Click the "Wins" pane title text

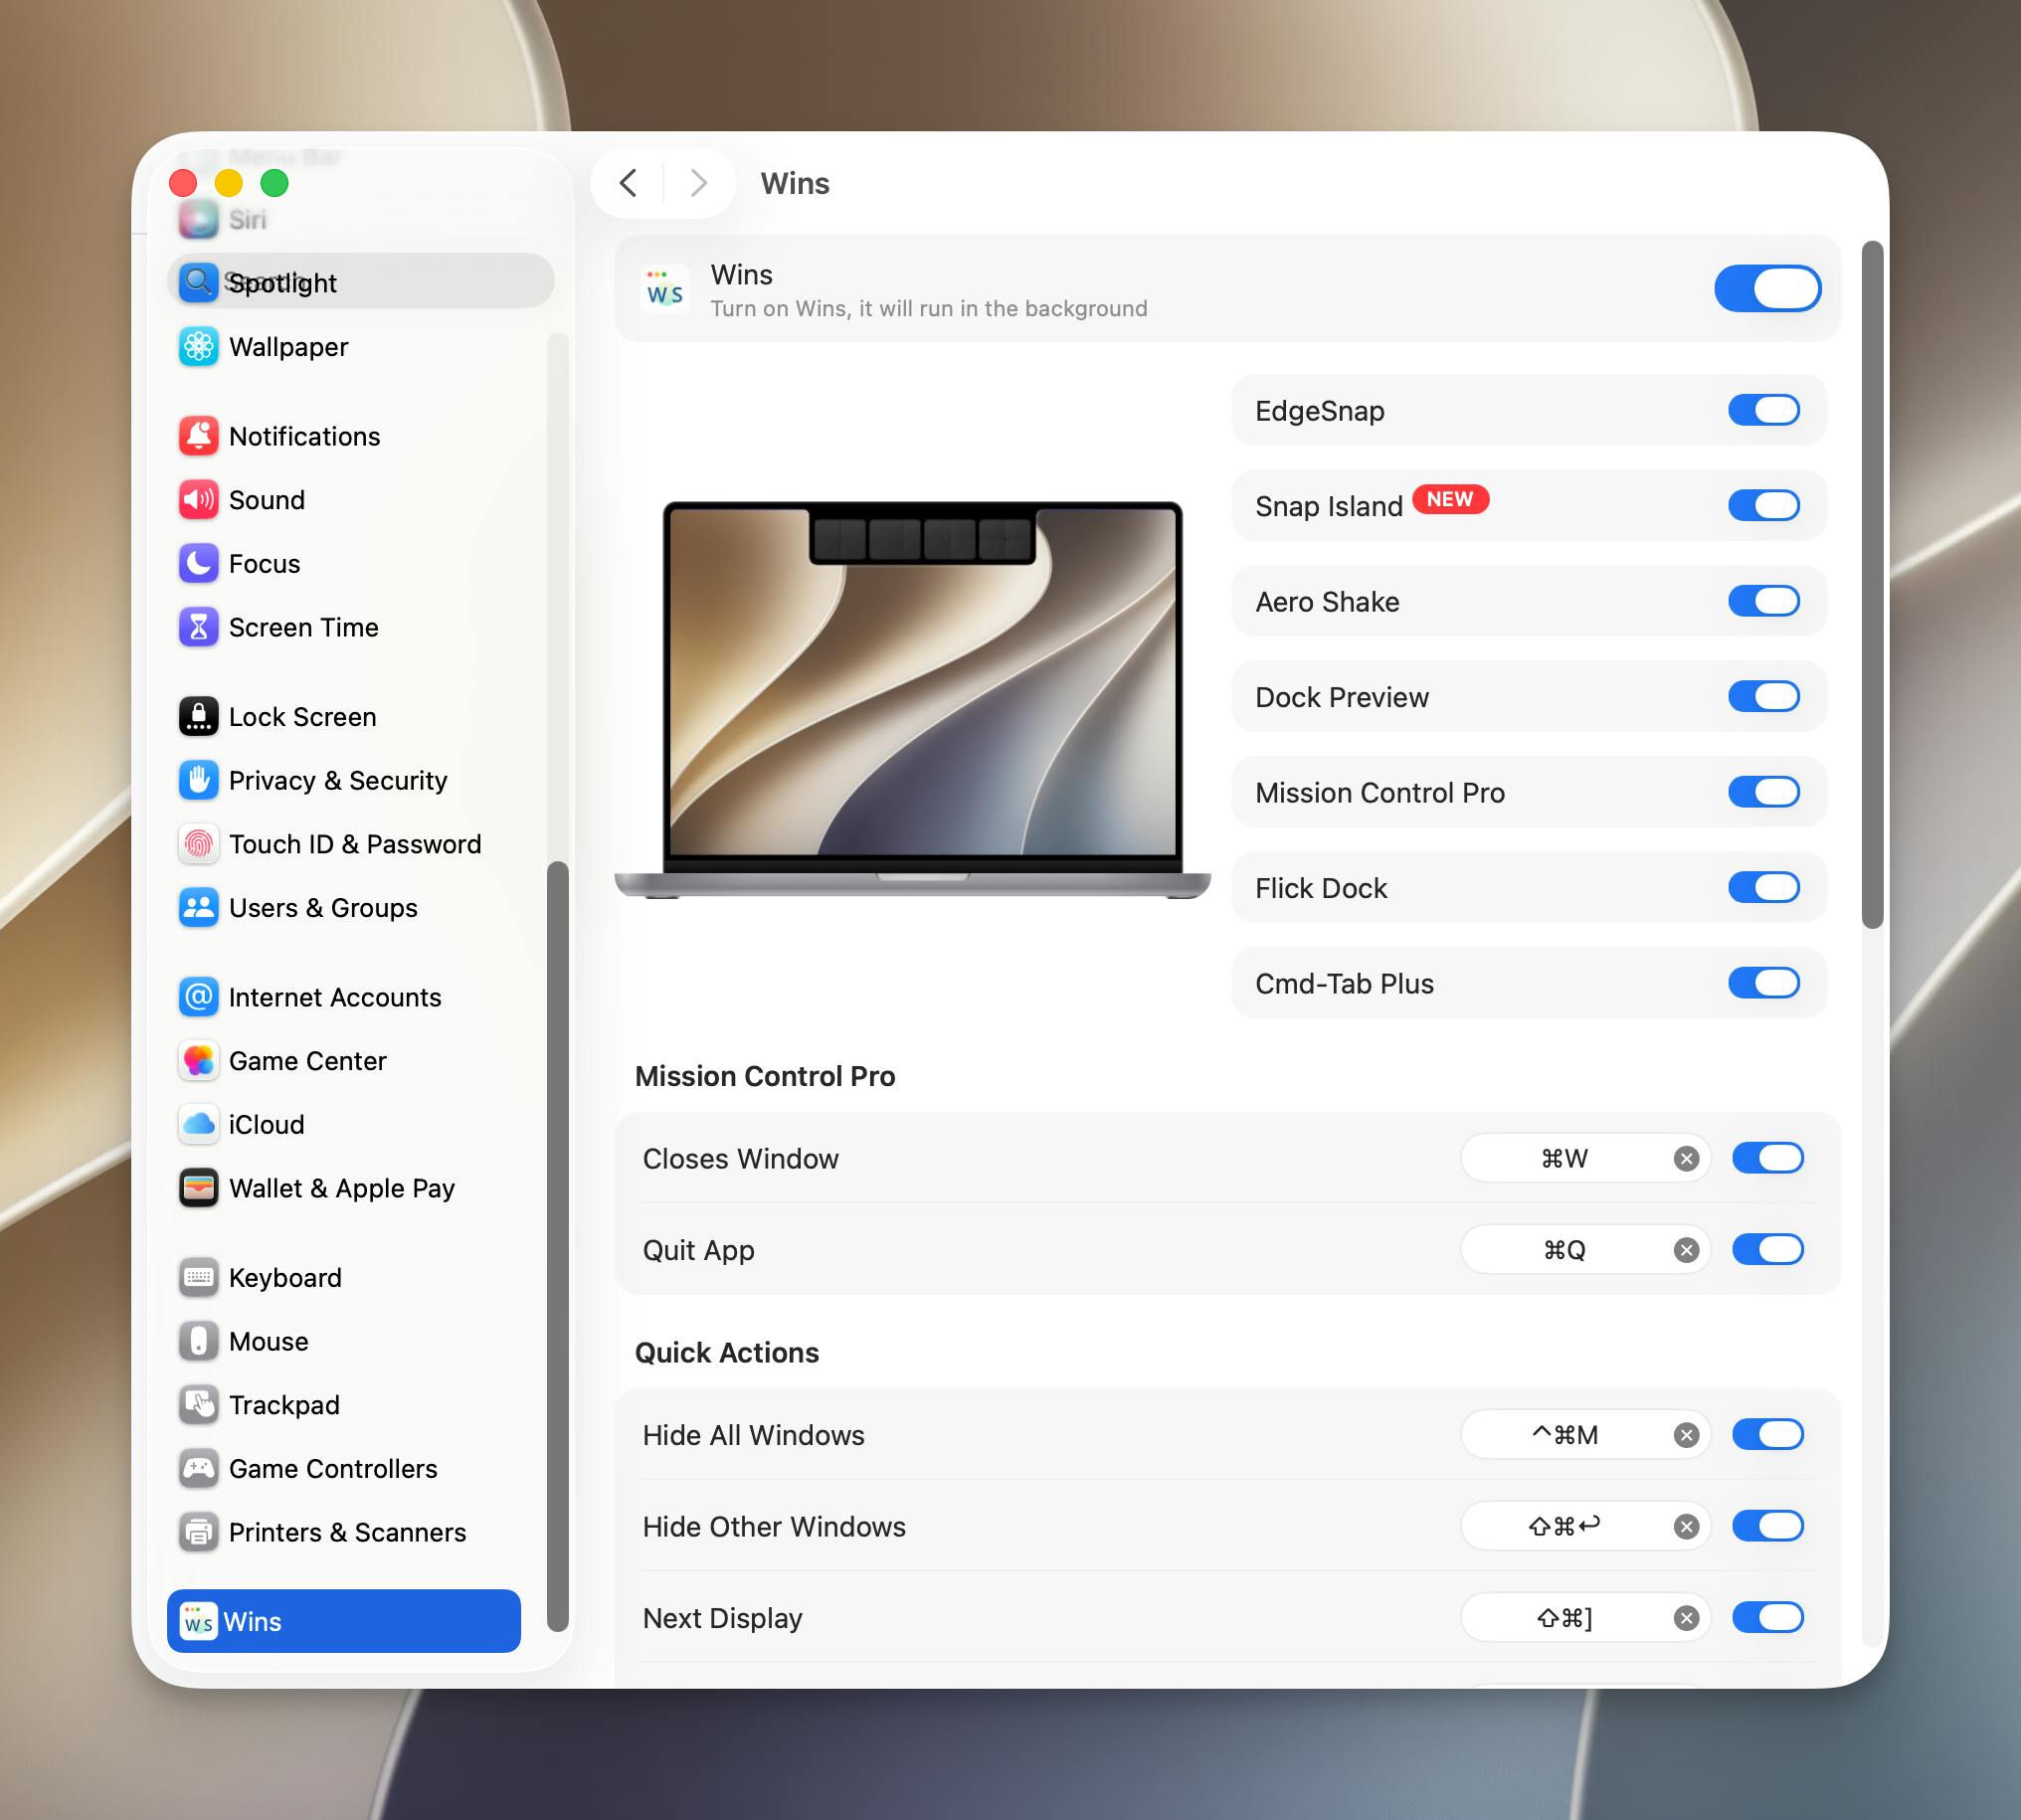(795, 183)
